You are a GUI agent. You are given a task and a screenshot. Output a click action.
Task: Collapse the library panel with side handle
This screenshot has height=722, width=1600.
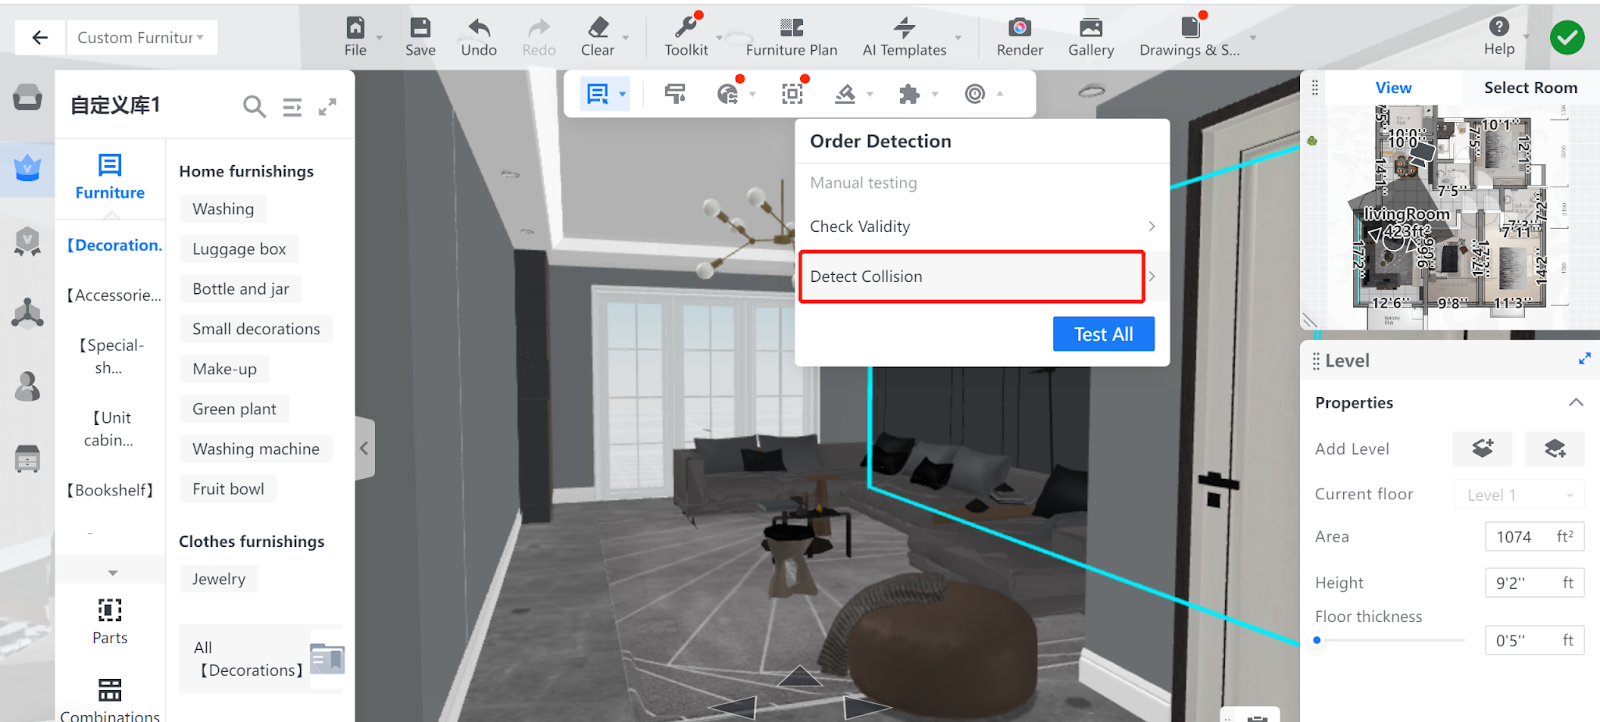point(364,448)
